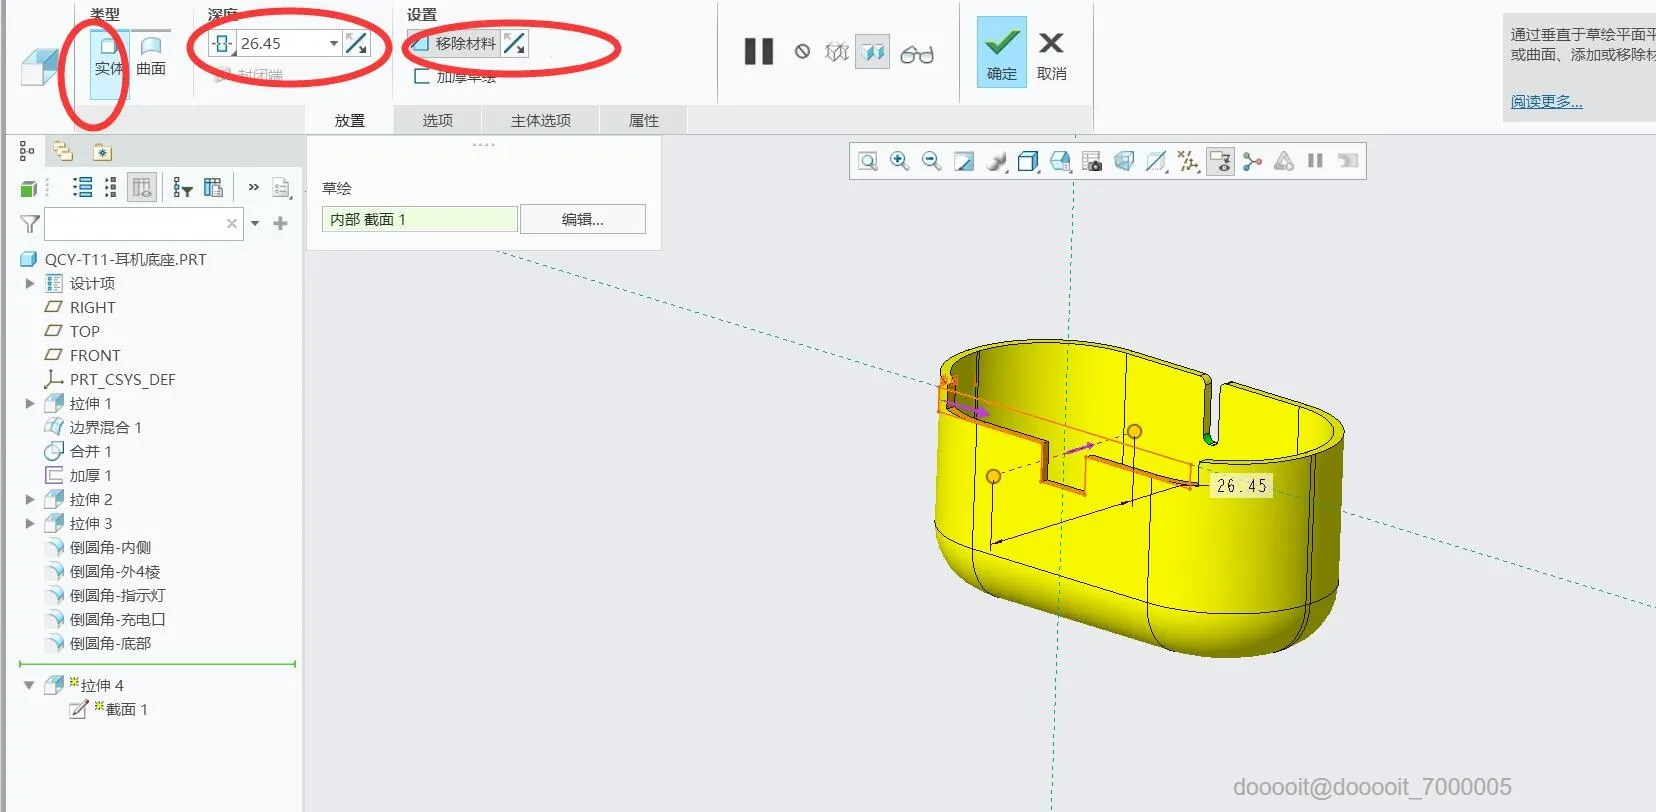Click the depth value field 26.45
1656x812 pixels.
282,44
